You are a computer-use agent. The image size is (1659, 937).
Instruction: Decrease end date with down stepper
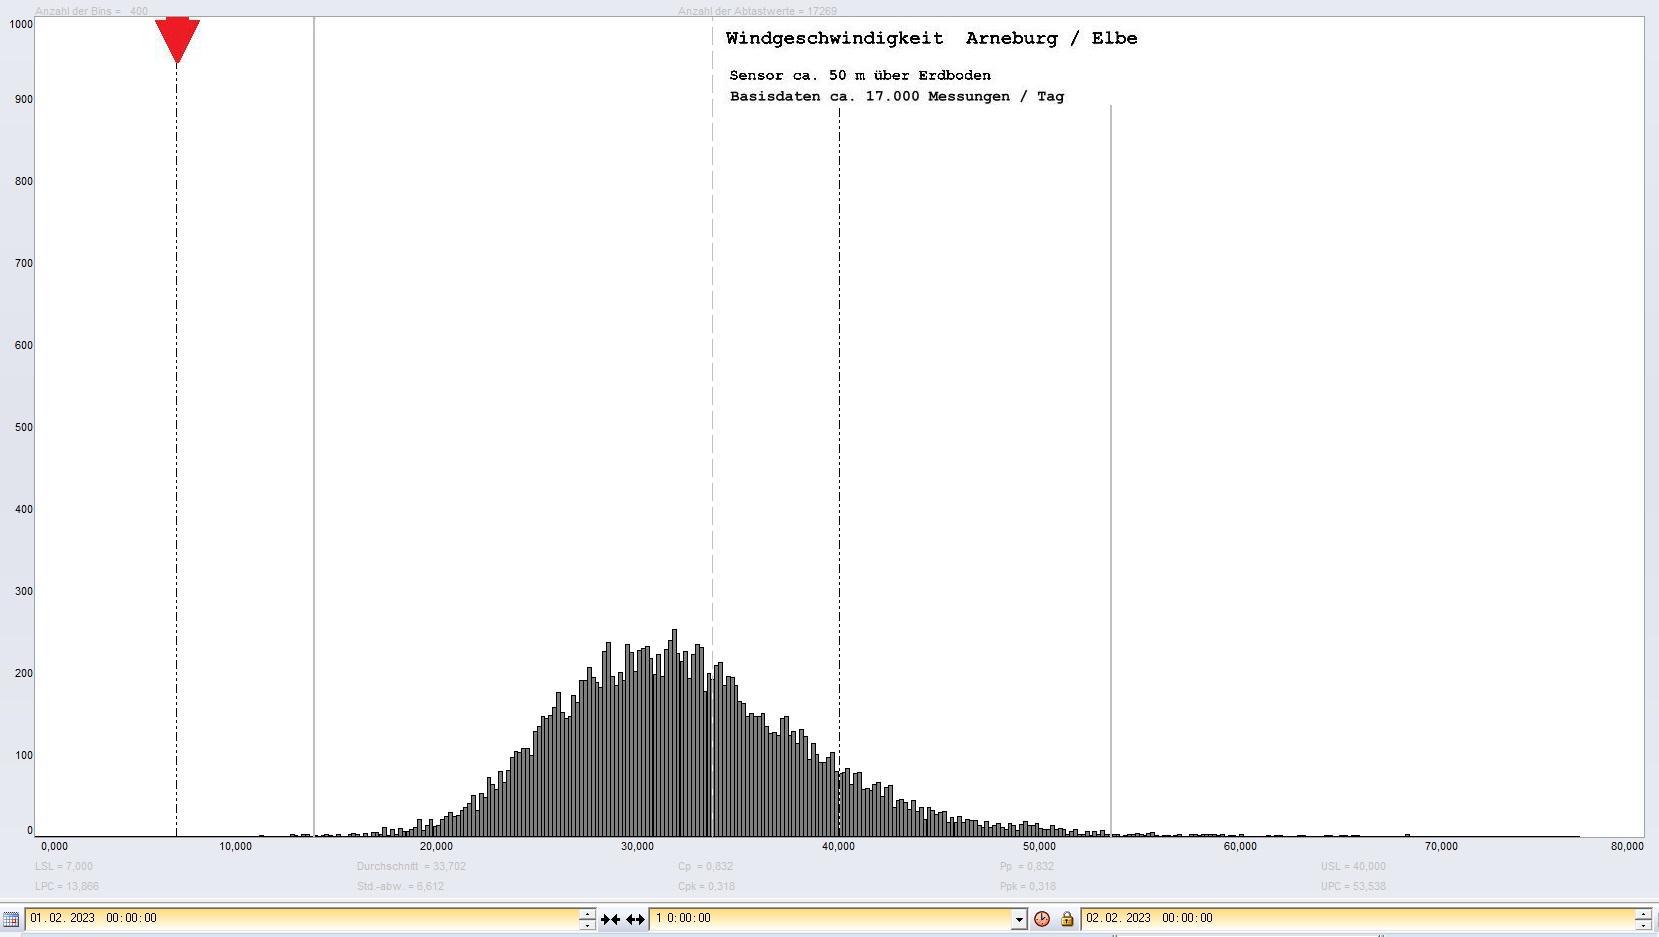click(x=1643, y=924)
